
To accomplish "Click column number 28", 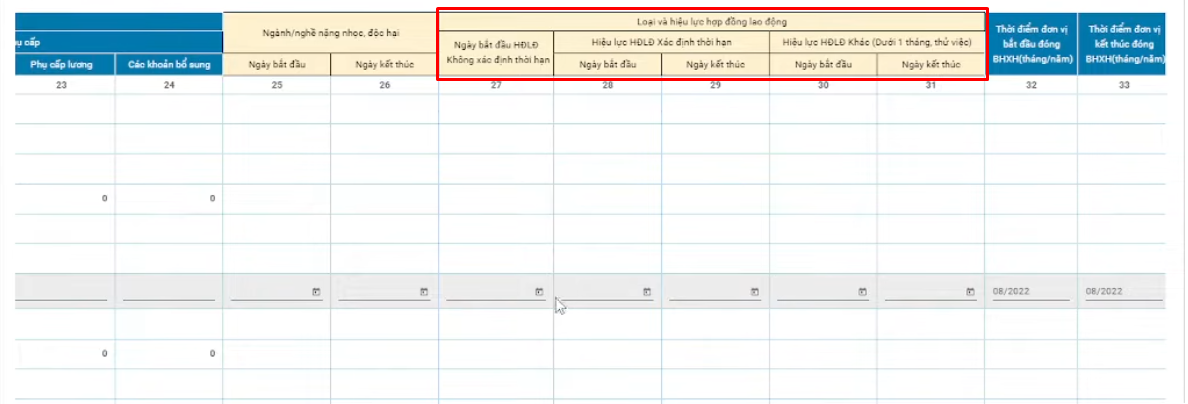I will 608,86.
